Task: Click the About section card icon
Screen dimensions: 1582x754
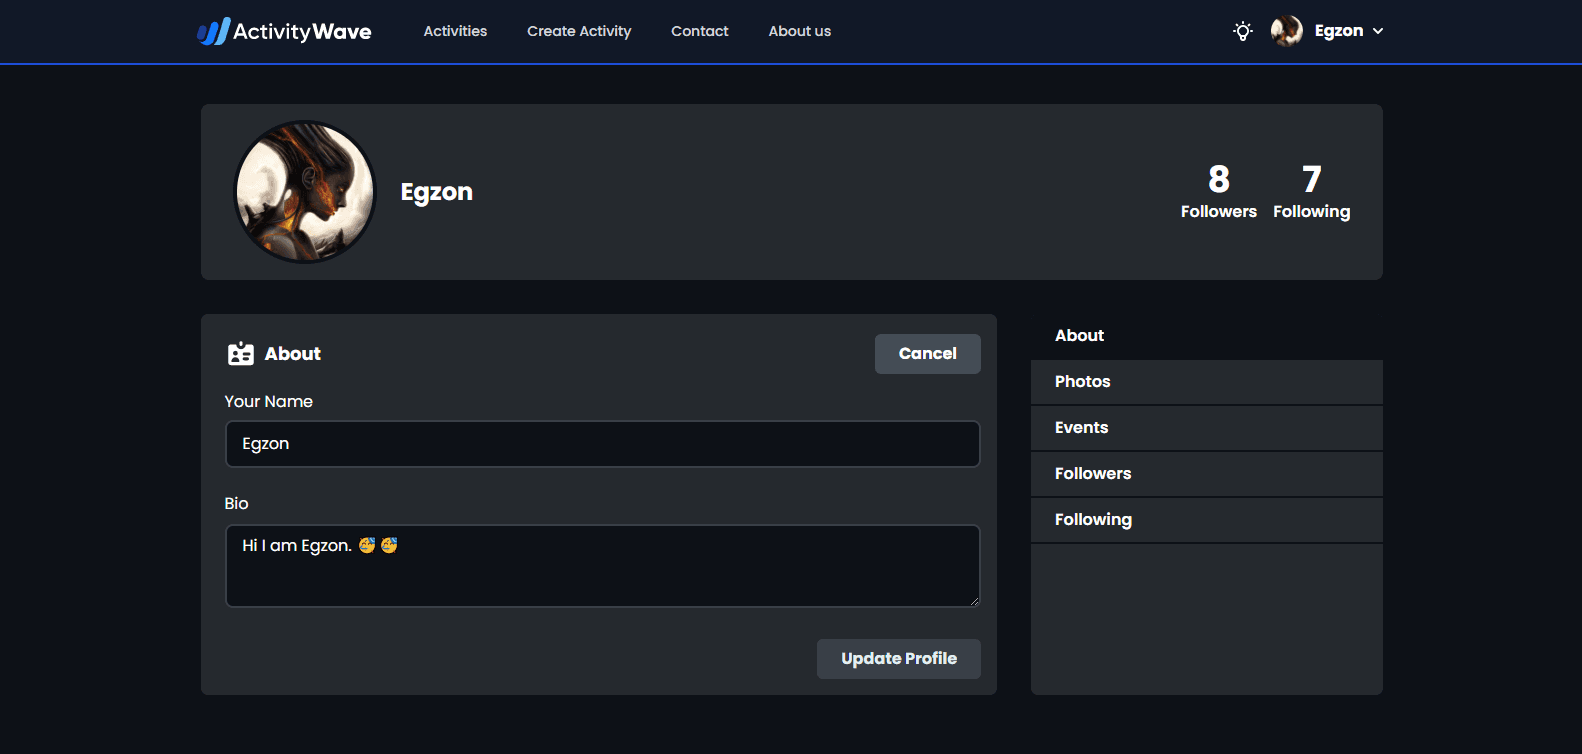Action: point(241,354)
